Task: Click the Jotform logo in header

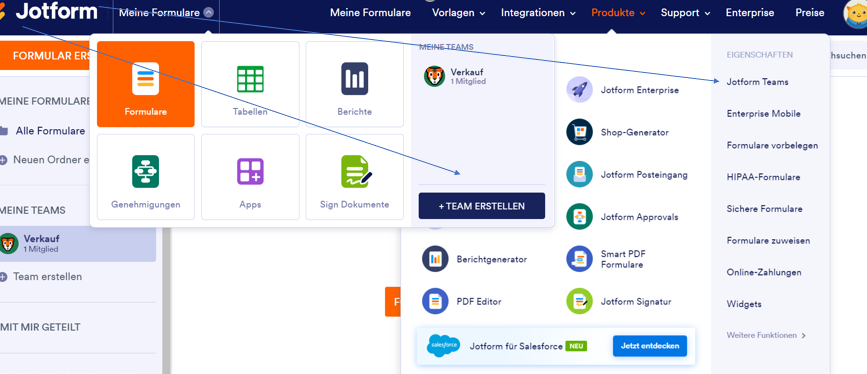Action: 49,11
